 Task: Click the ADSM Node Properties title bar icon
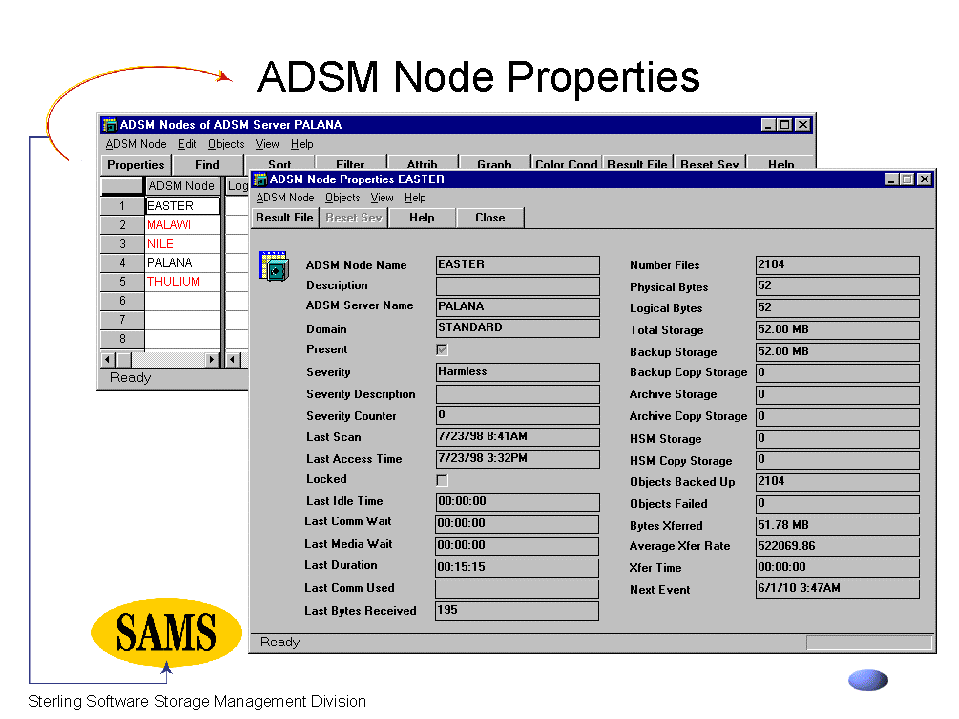(261, 179)
